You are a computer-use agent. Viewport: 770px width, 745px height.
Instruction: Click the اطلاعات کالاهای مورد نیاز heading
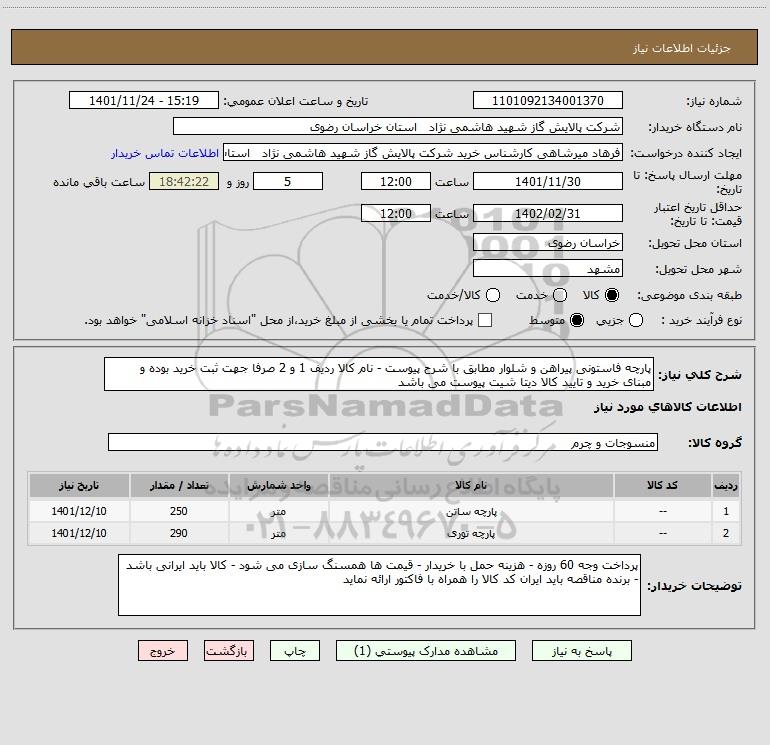[x=667, y=407]
